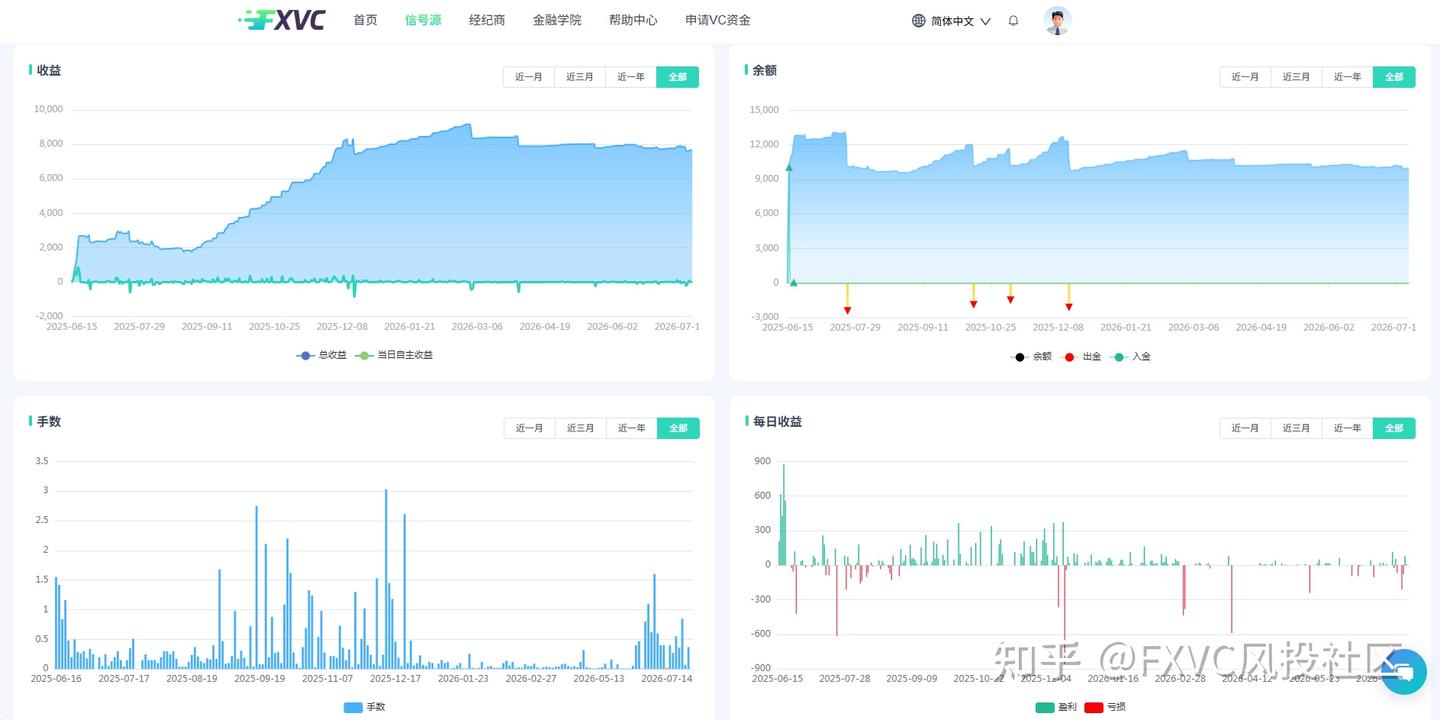
Task: Select 近一月 in the 每日收益 chart
Action: click(x=1245, y=428)
